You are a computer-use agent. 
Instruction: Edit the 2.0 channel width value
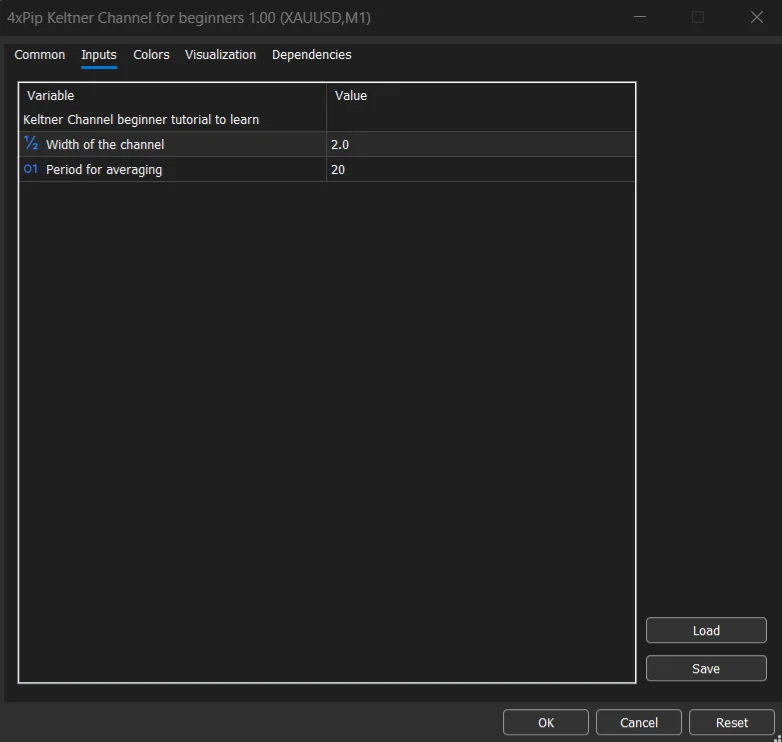point(481,145)
